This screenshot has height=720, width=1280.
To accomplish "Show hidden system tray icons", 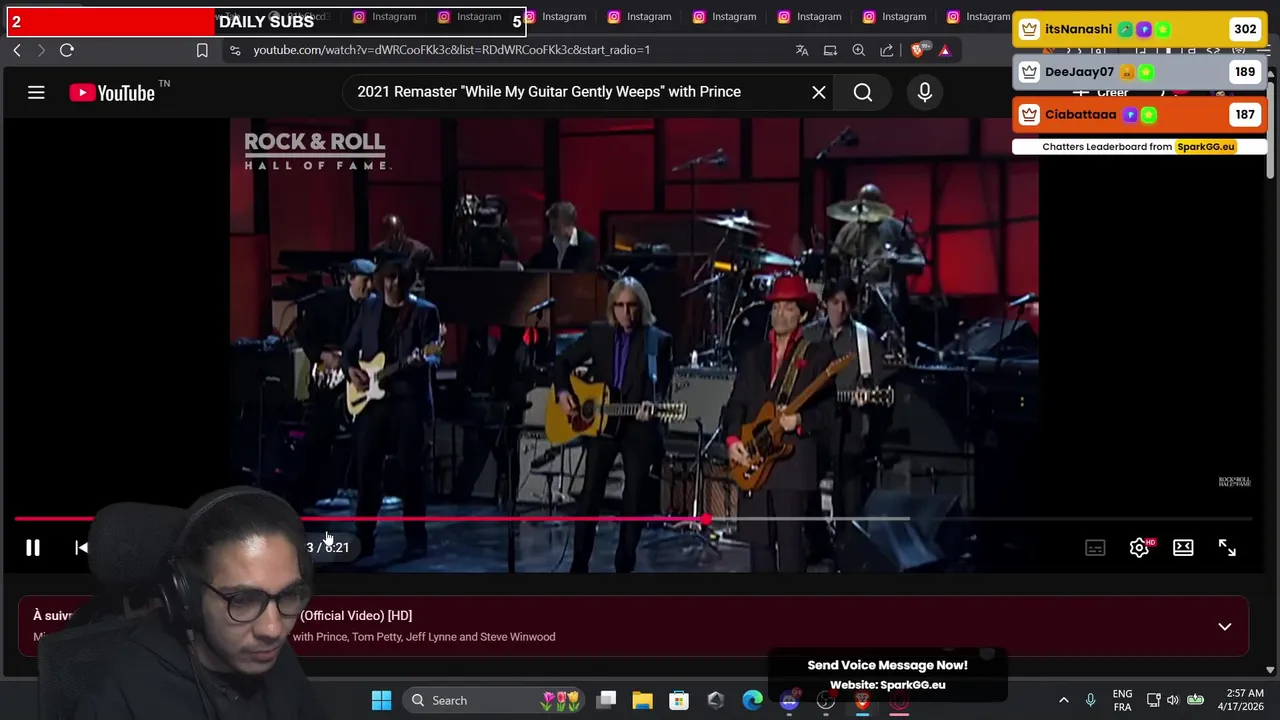I will (x=1064, y=701).
